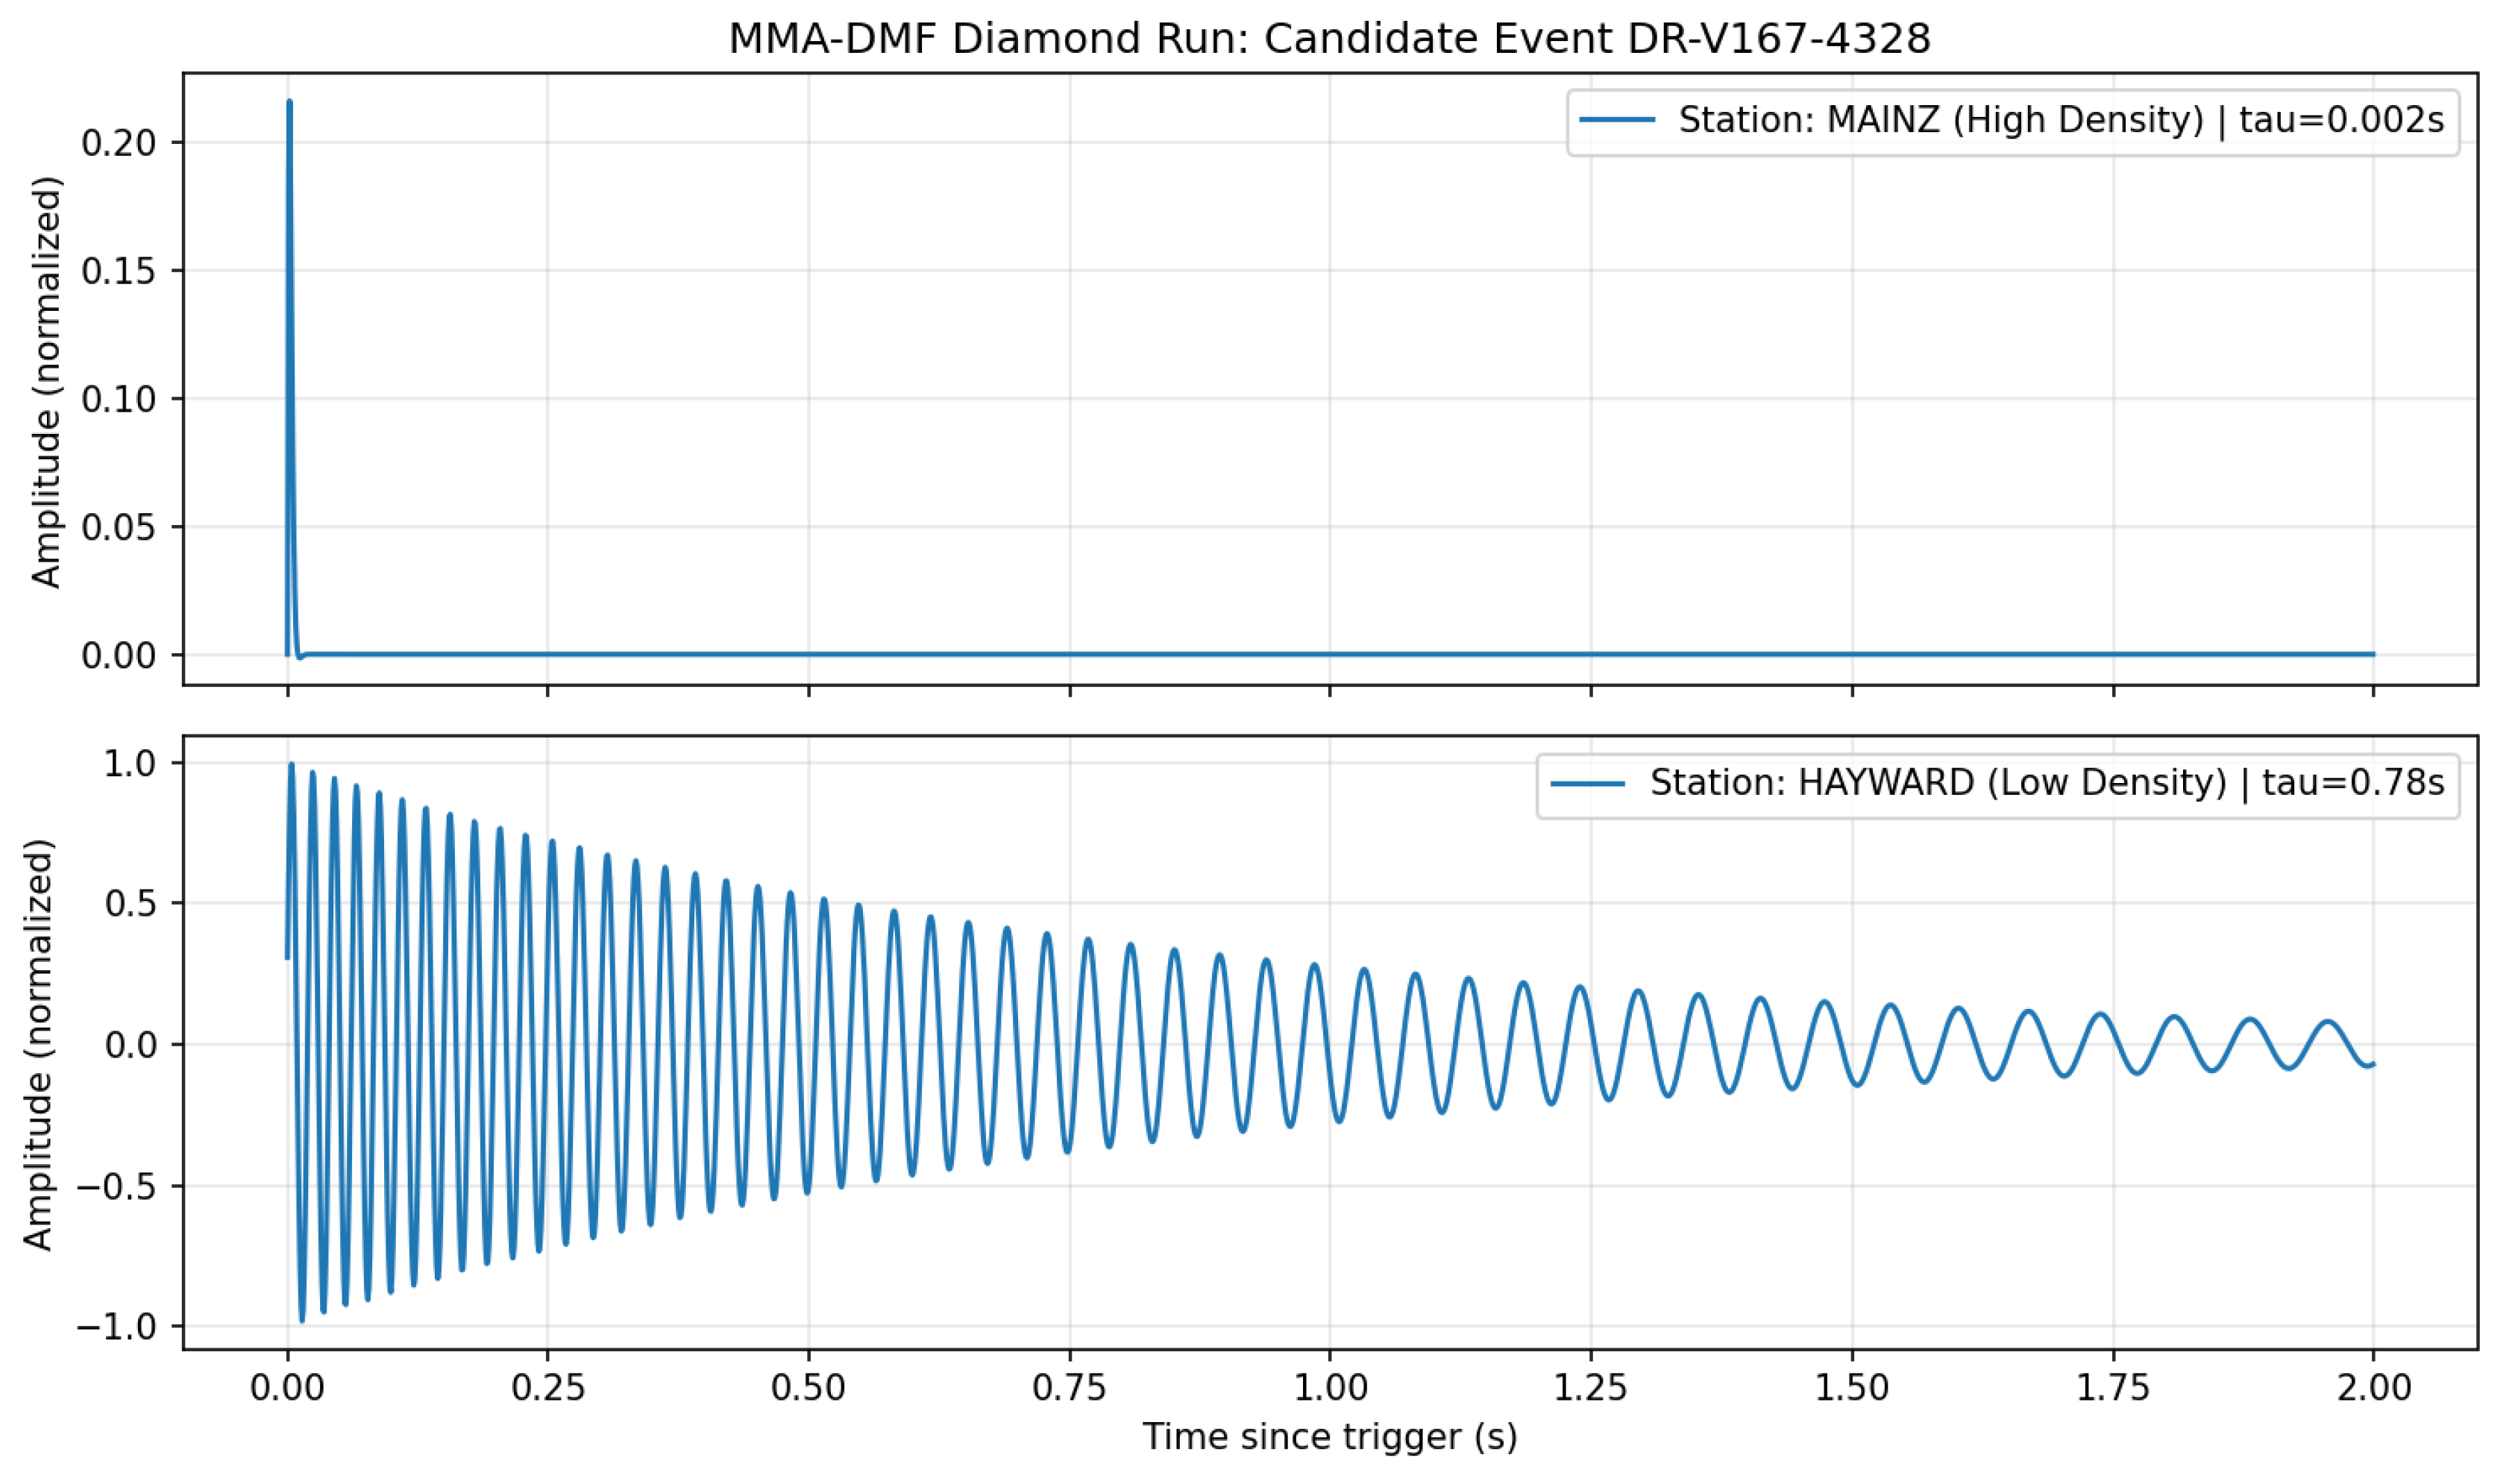Click the 0.15 tick label on top plot

pos(118,271)
